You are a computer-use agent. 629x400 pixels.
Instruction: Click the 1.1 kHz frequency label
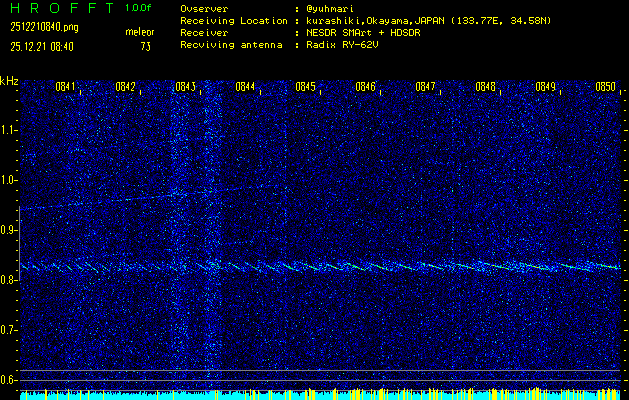[x=9, y=130]
